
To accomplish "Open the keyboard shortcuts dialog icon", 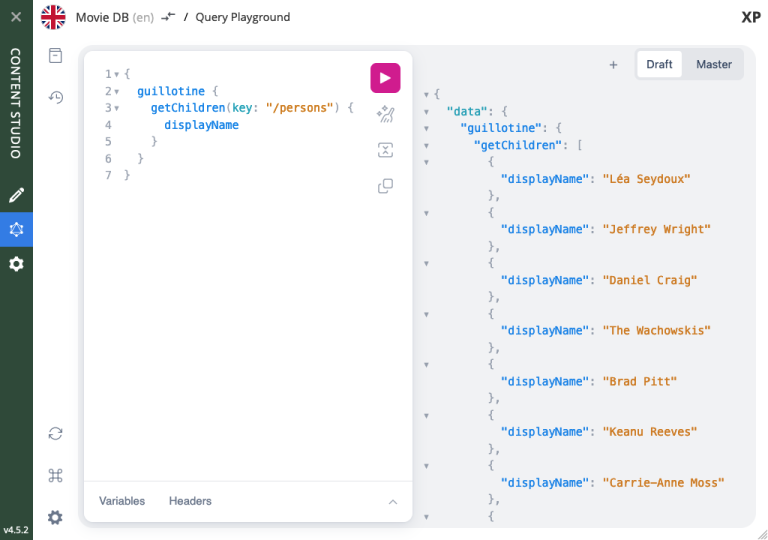I will (x=55, y=475).
